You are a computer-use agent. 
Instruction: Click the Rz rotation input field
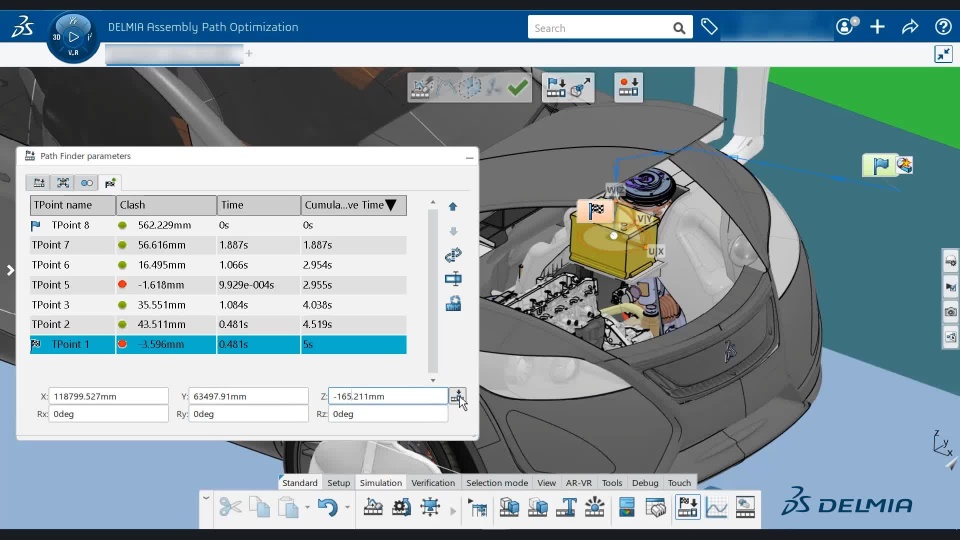point(388,414)
